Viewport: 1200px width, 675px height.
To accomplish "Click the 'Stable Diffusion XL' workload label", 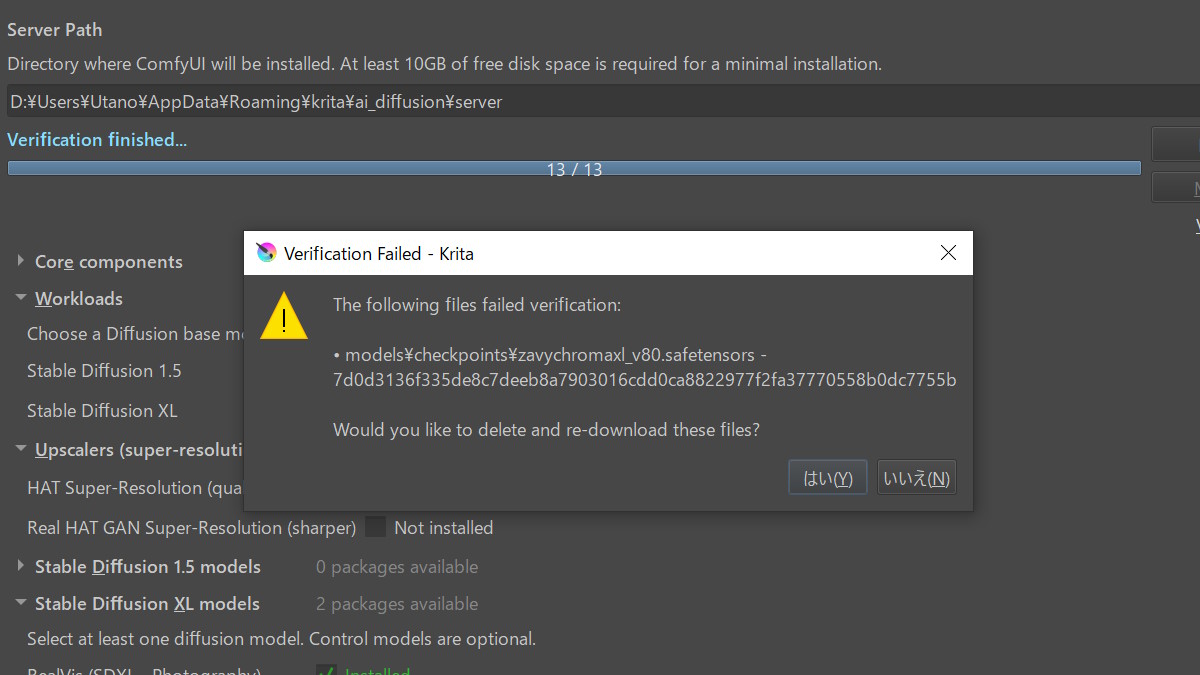I will click(x=102, y=411).
